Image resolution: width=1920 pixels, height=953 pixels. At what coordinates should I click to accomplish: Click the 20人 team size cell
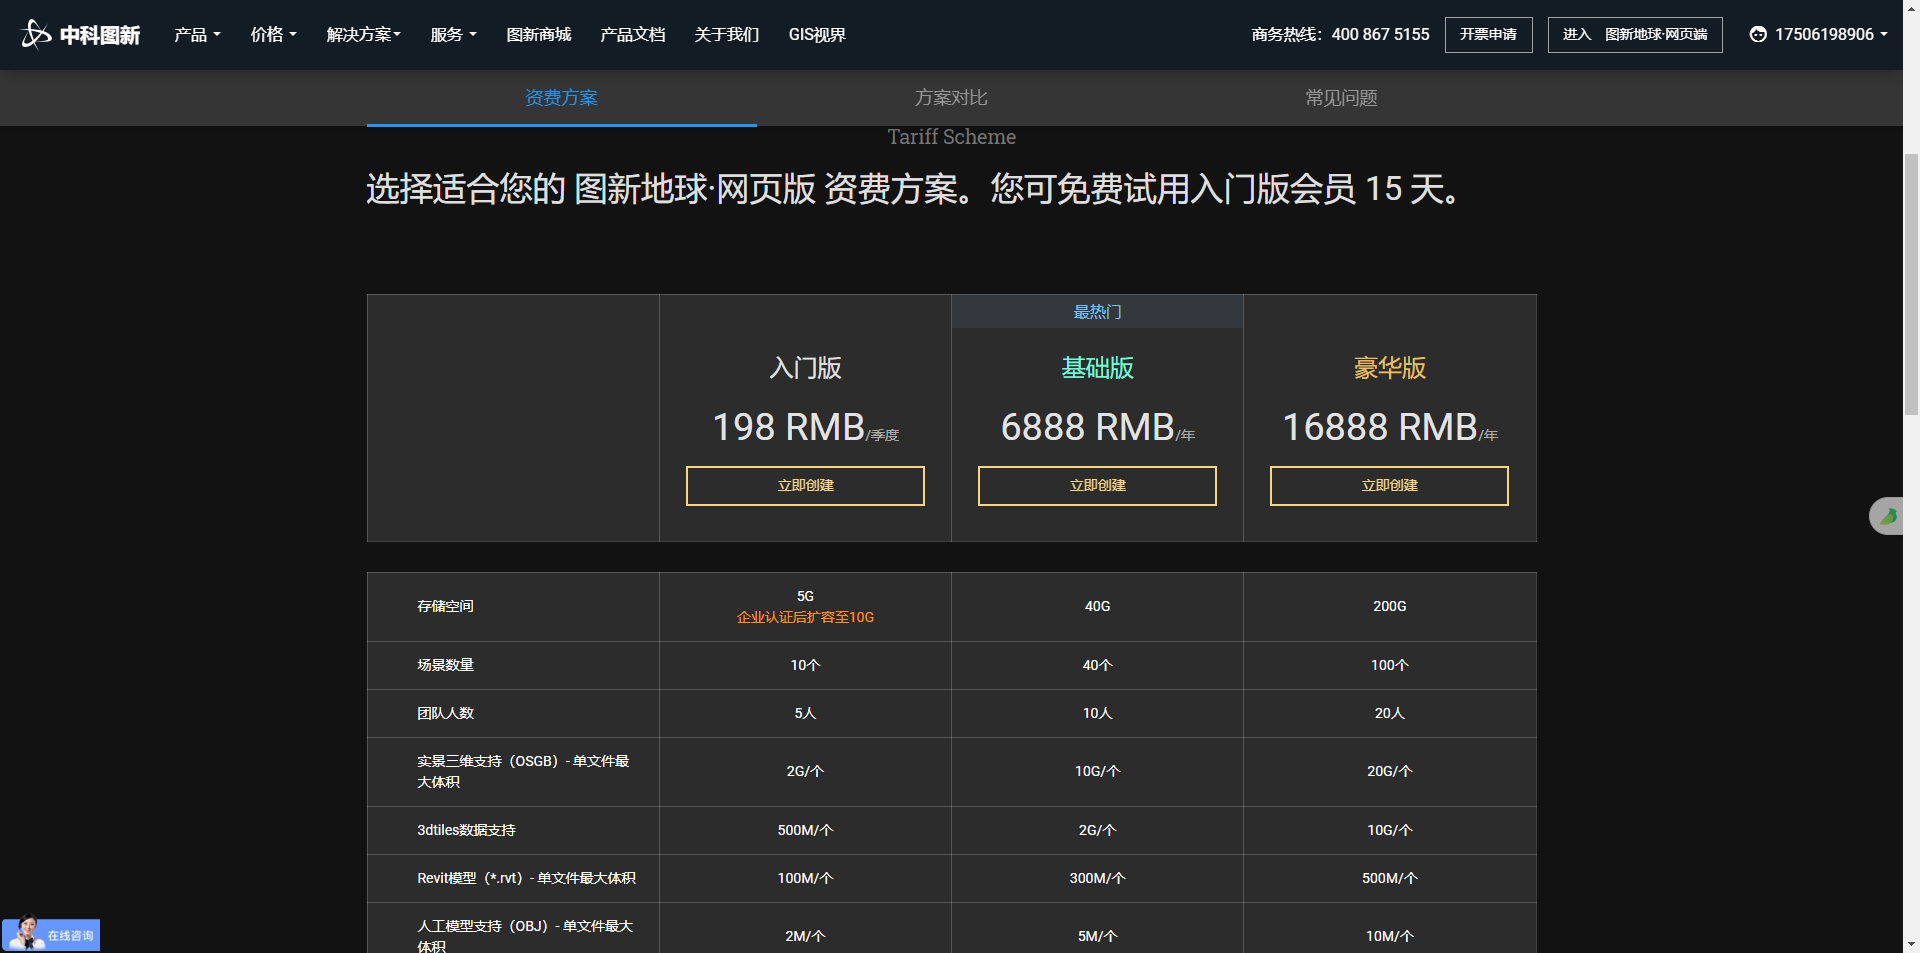(1389, 713)
